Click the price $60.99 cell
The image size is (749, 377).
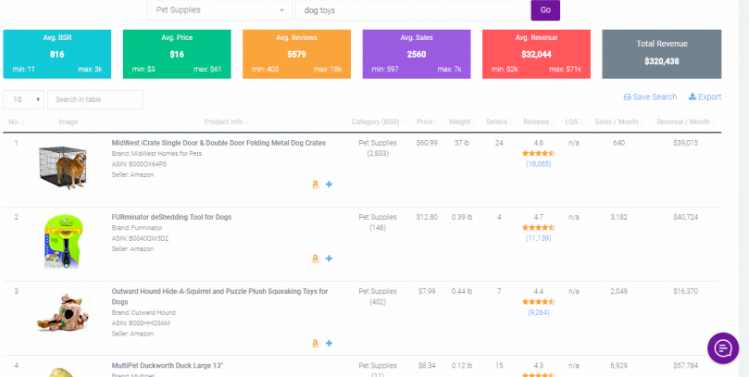pyautogui.click(x=427, y=143)
